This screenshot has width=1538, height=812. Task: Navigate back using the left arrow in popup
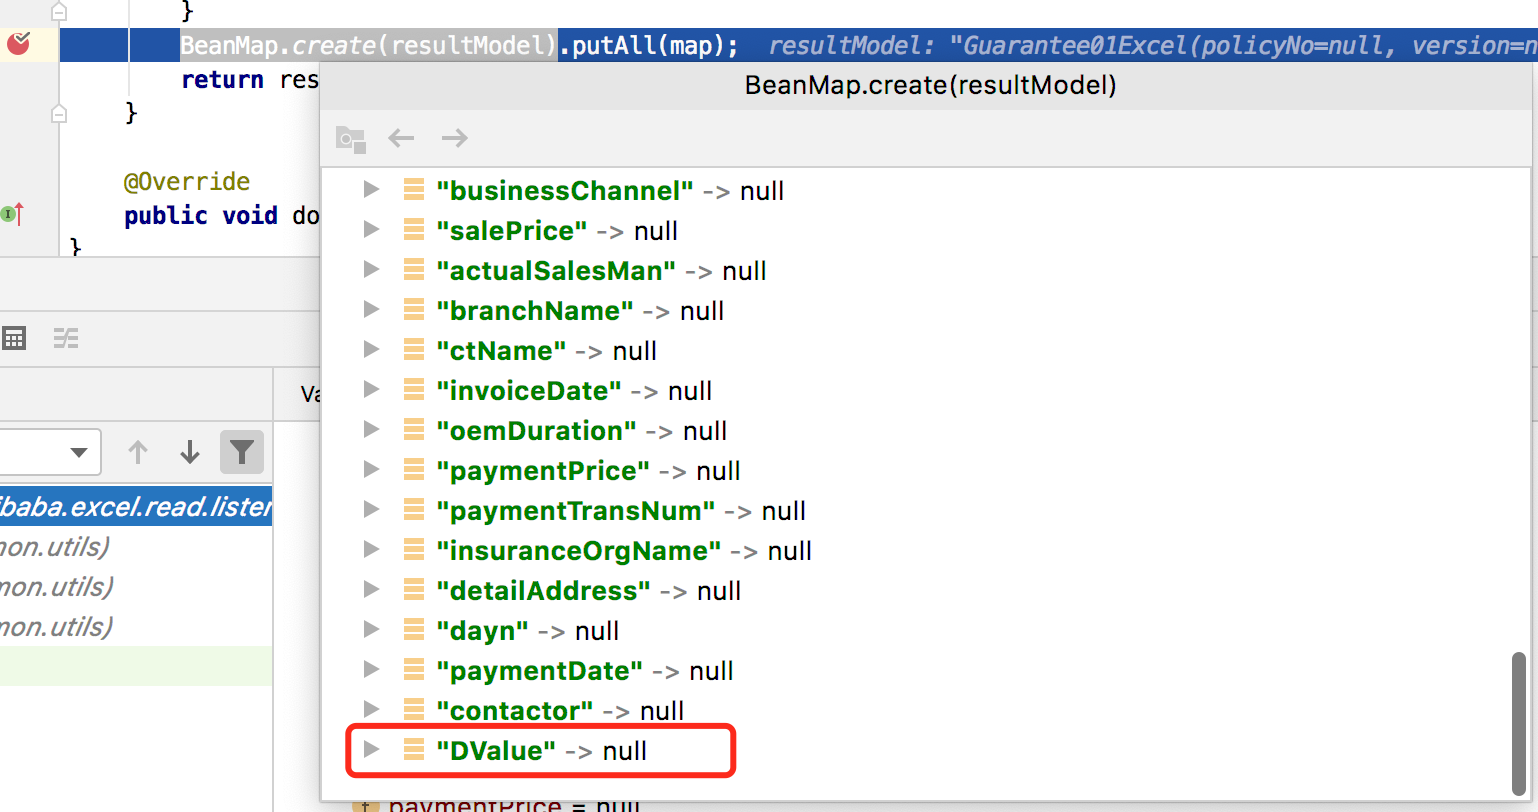(401, 138)
